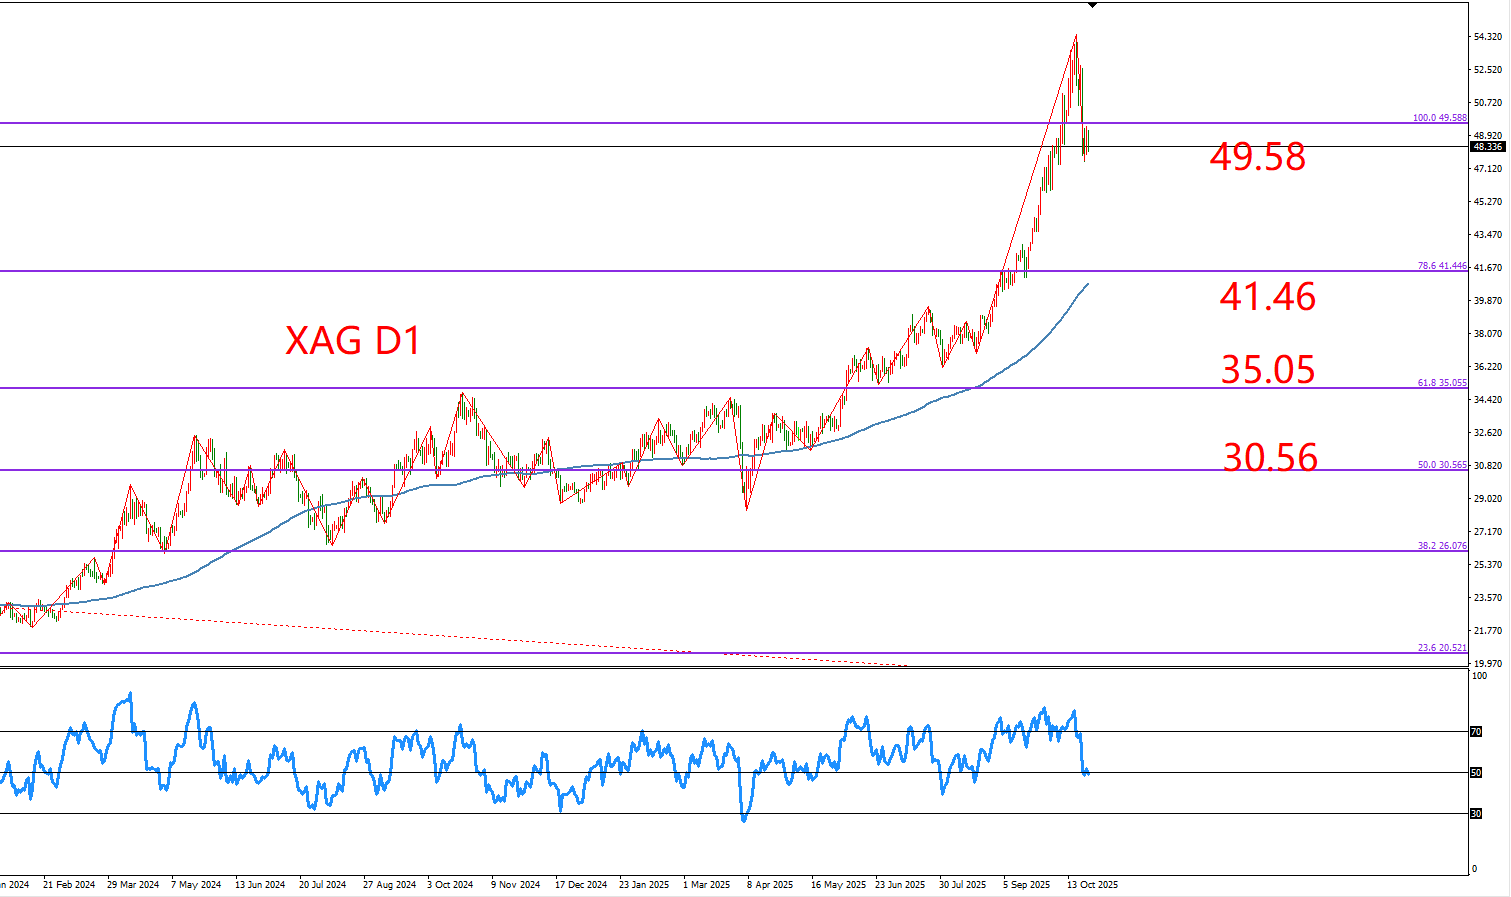The height and width of the screenshot is (897, 1511).
Task: Click the RSI 70 level label
Action: pos(1476,732)
